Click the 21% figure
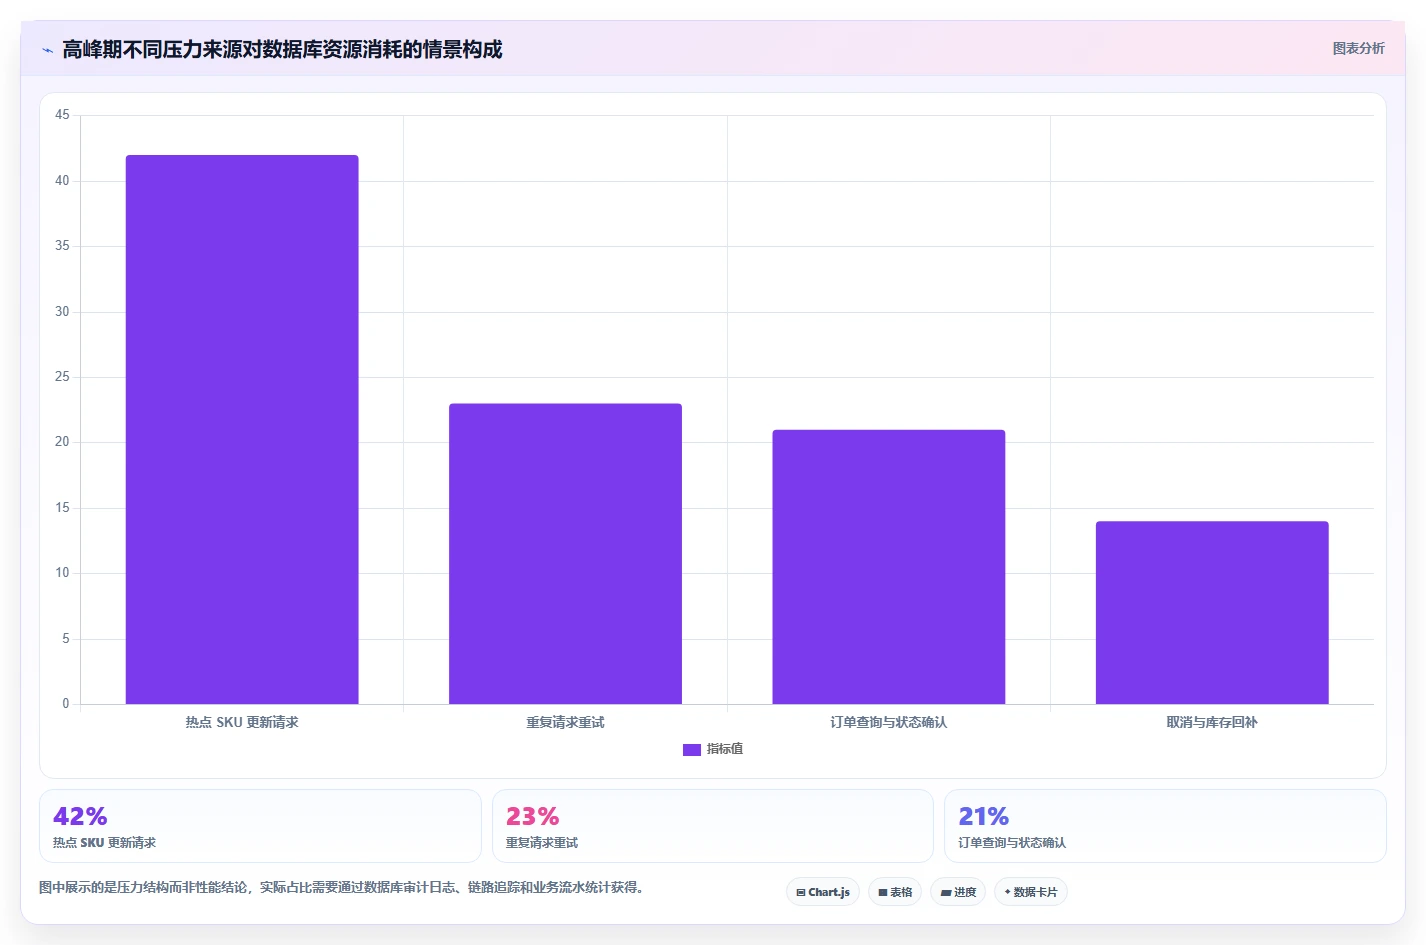 (x=984, y=816)
